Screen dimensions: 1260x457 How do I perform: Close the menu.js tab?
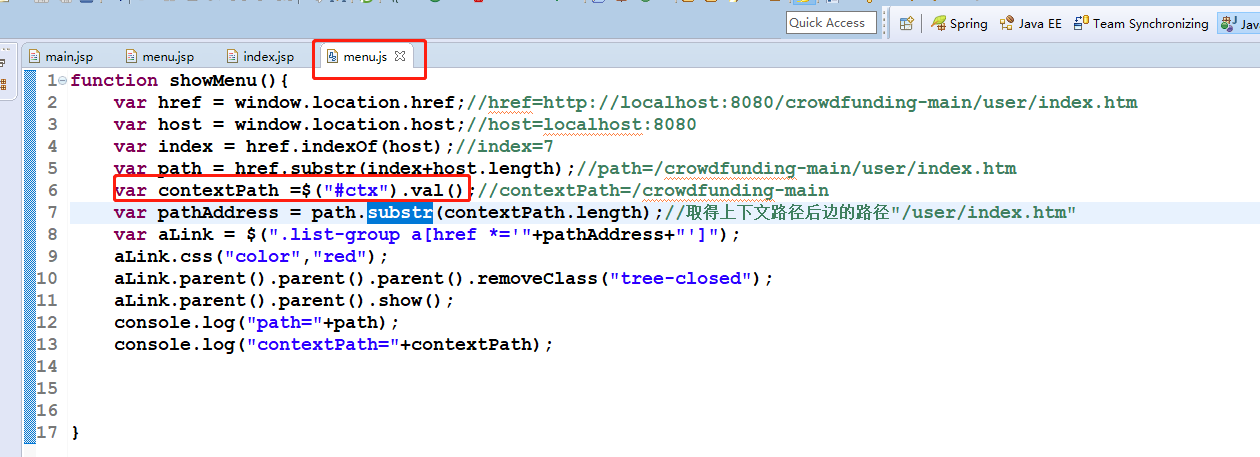pos(400,57)
